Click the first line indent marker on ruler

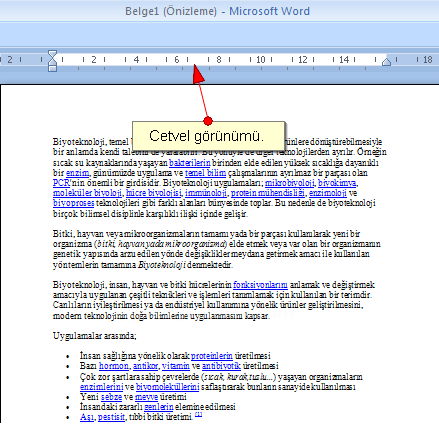click(x=52, y=54)
